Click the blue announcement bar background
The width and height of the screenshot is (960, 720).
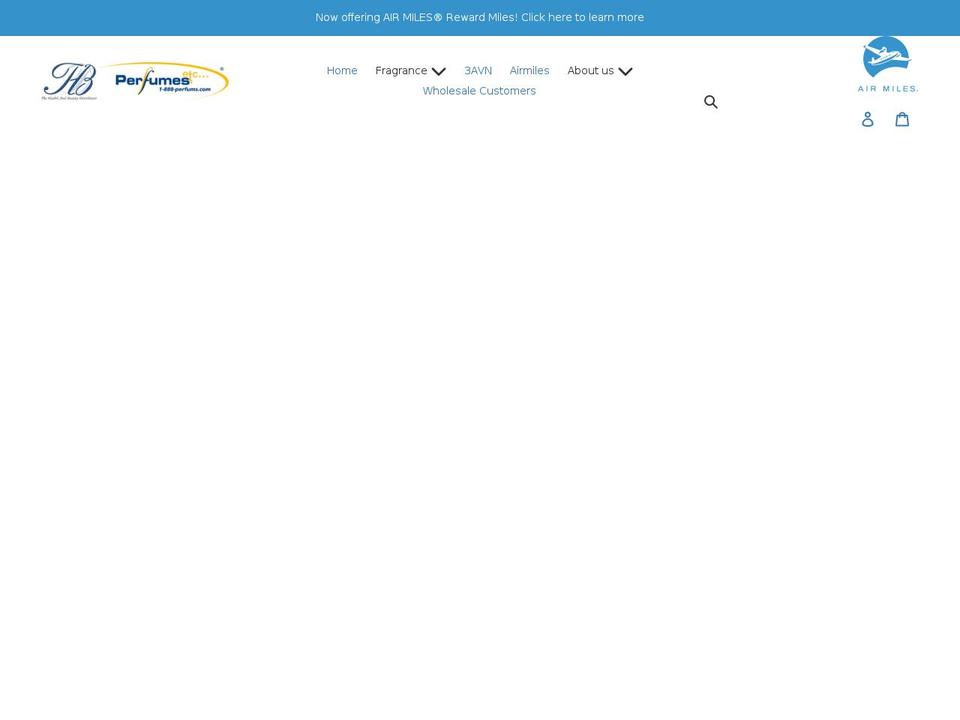[150, 18]
